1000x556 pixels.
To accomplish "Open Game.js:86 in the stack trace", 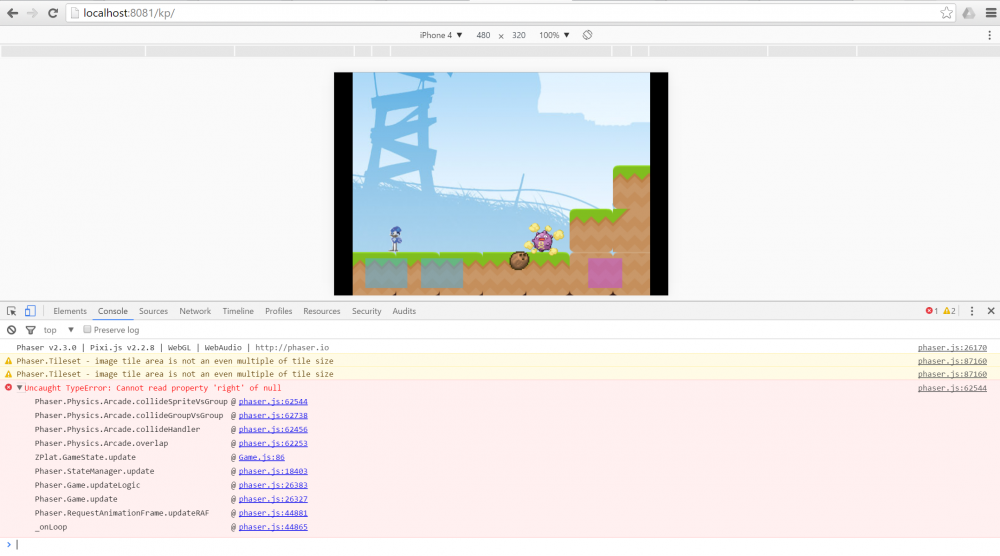I will (x=261, y=457).
